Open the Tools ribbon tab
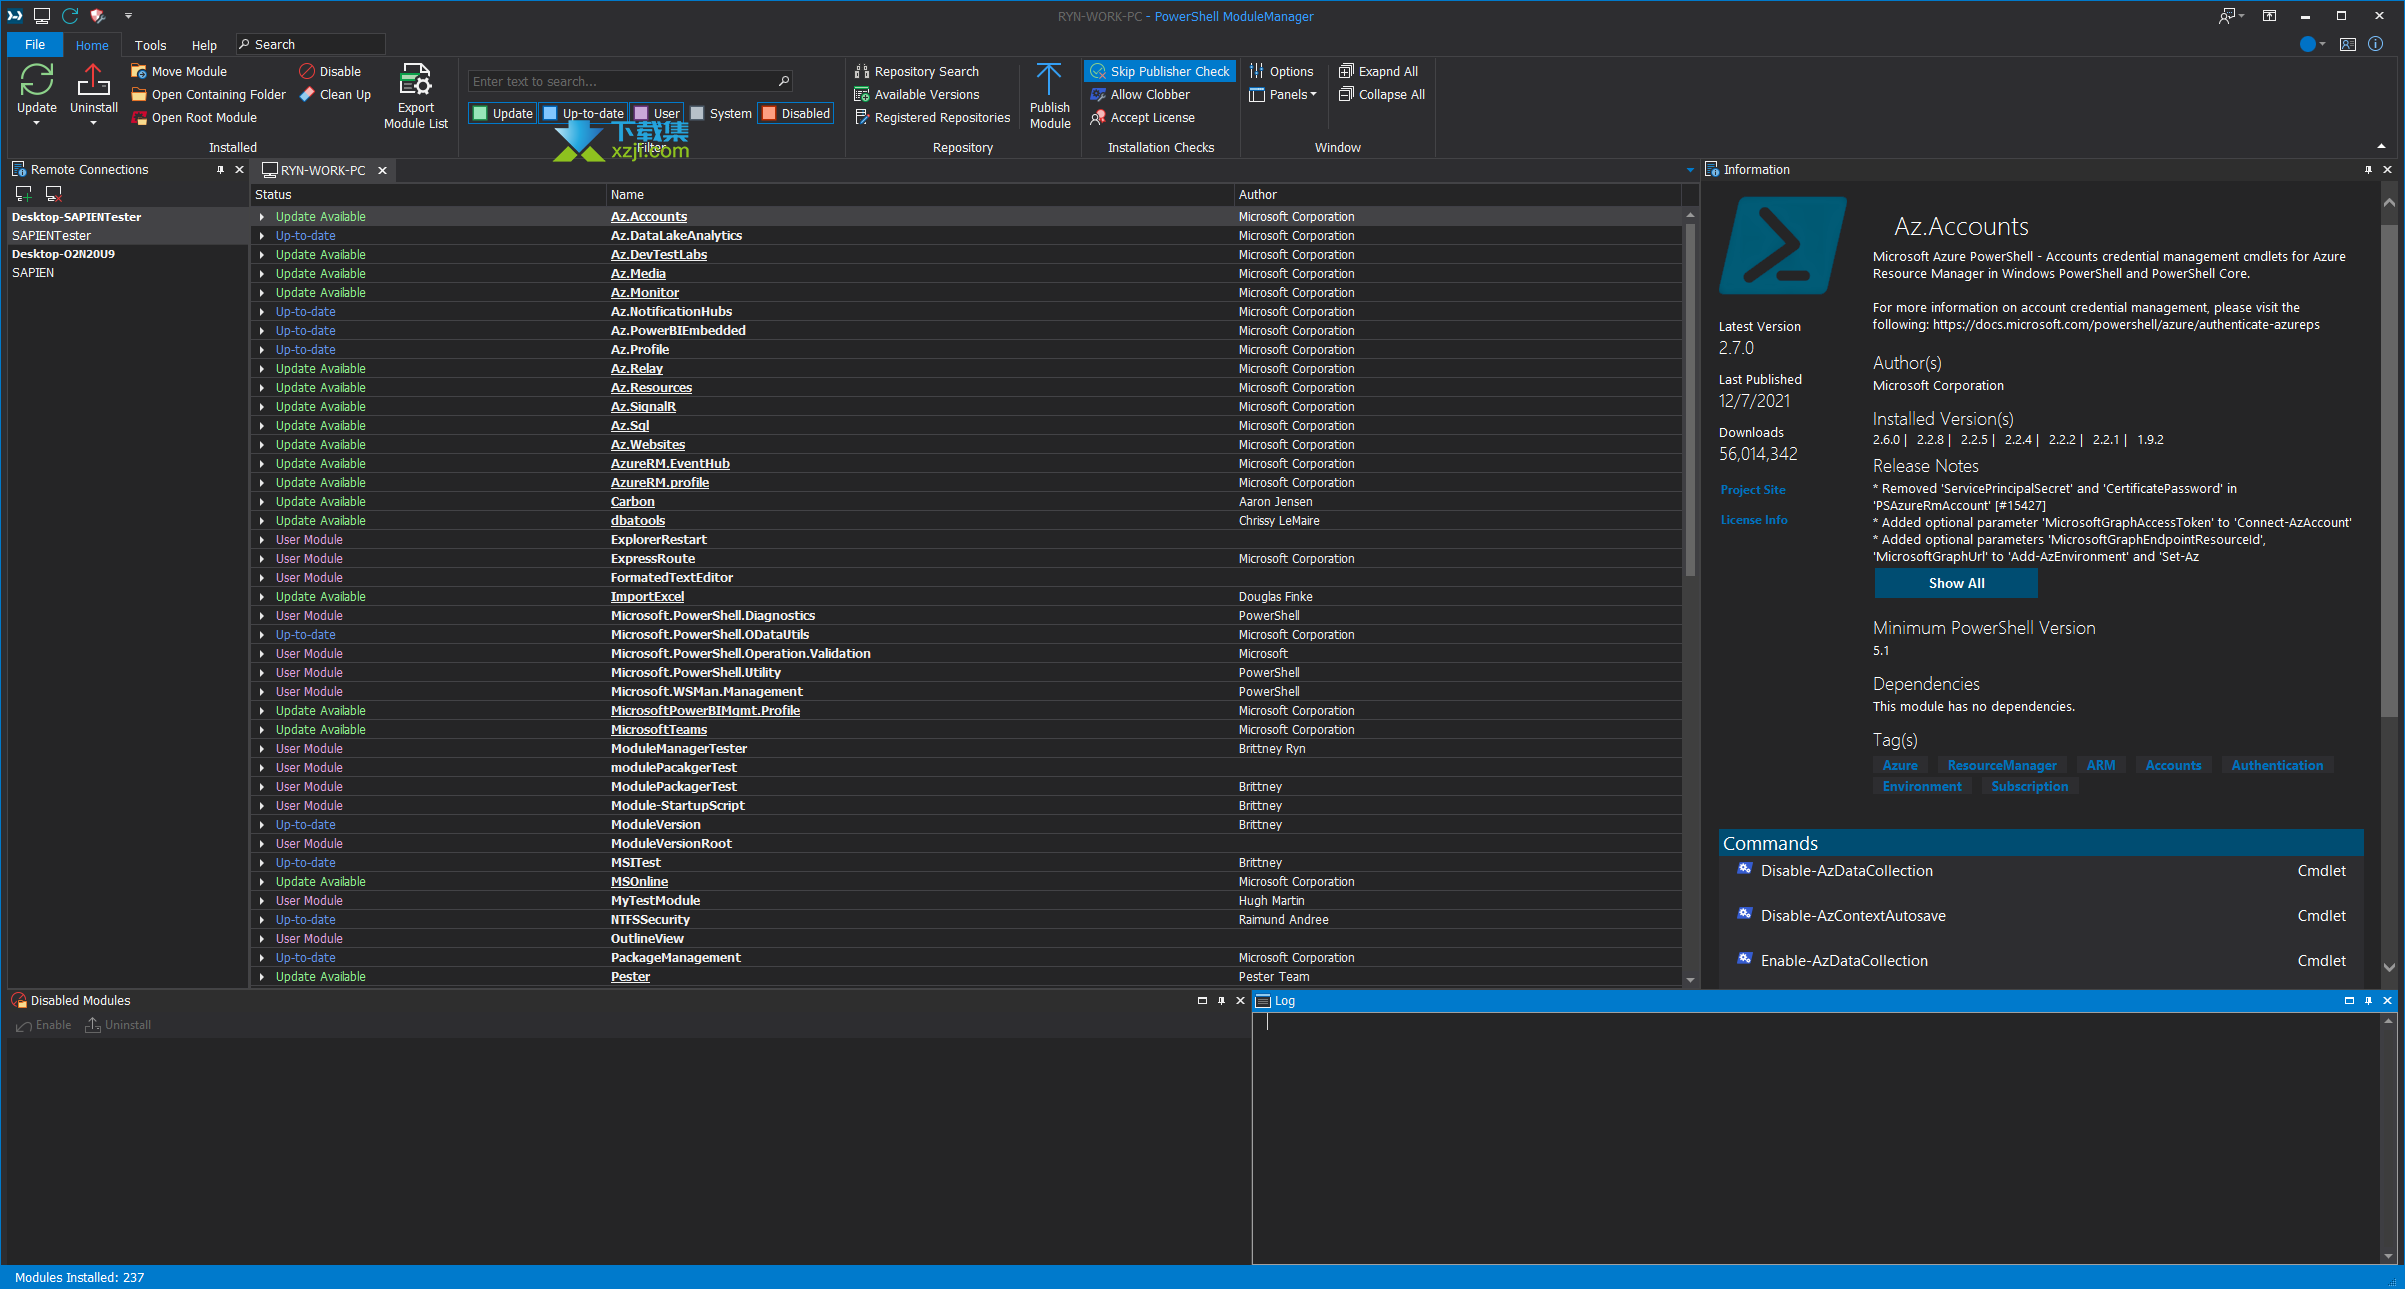This screenshot has width=2405, height=1289. (x=150, y=45)
